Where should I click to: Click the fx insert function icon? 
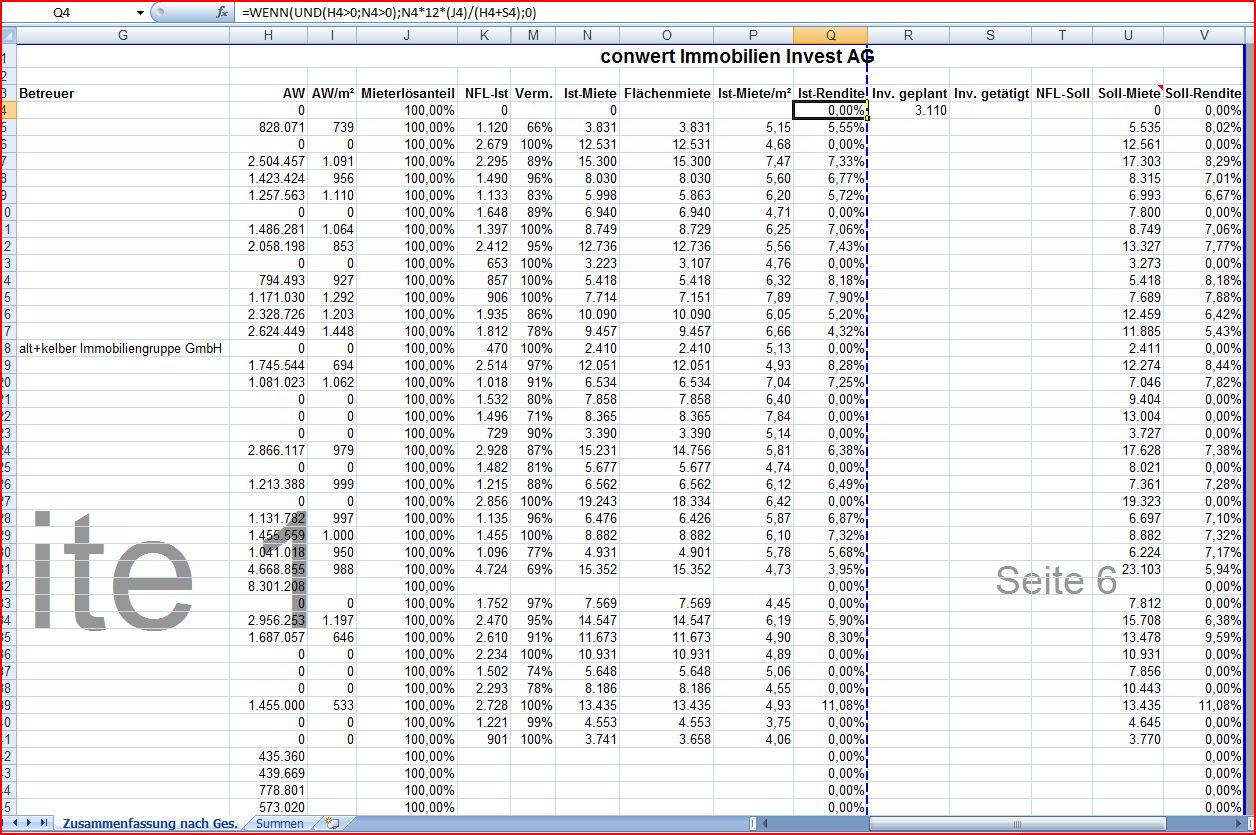[222, 13]
